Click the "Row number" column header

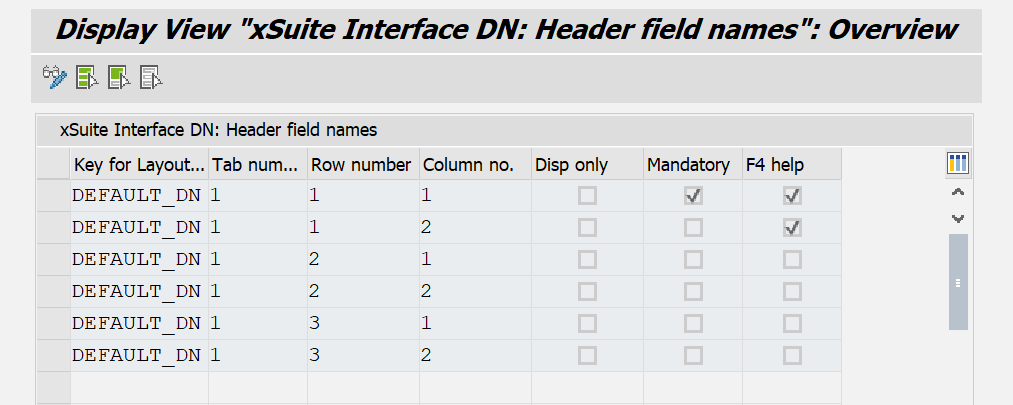pyautogui.click(x=361, y=164)
